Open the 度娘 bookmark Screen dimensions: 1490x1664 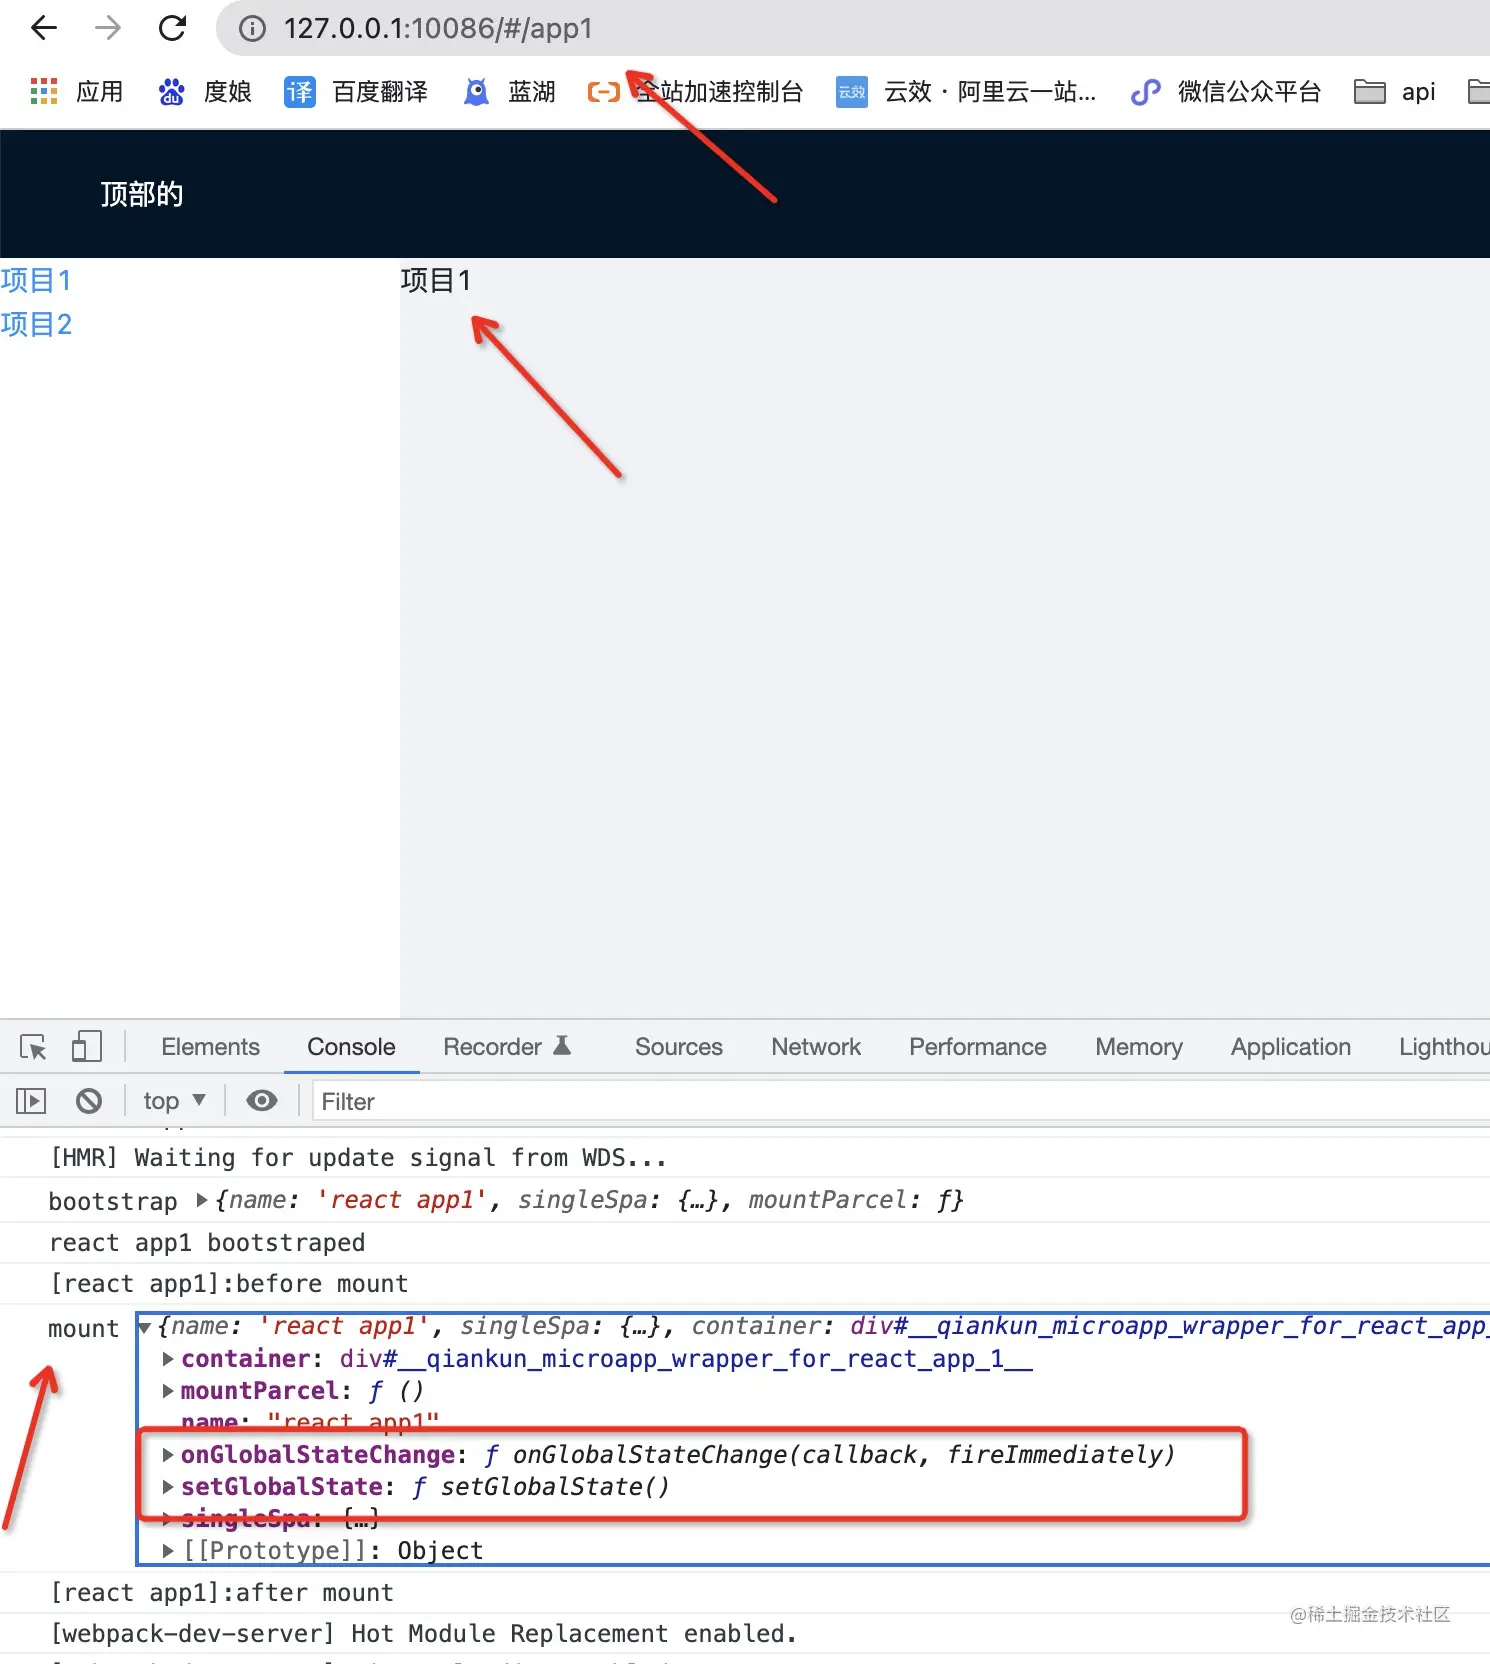[x=205, y=92]
